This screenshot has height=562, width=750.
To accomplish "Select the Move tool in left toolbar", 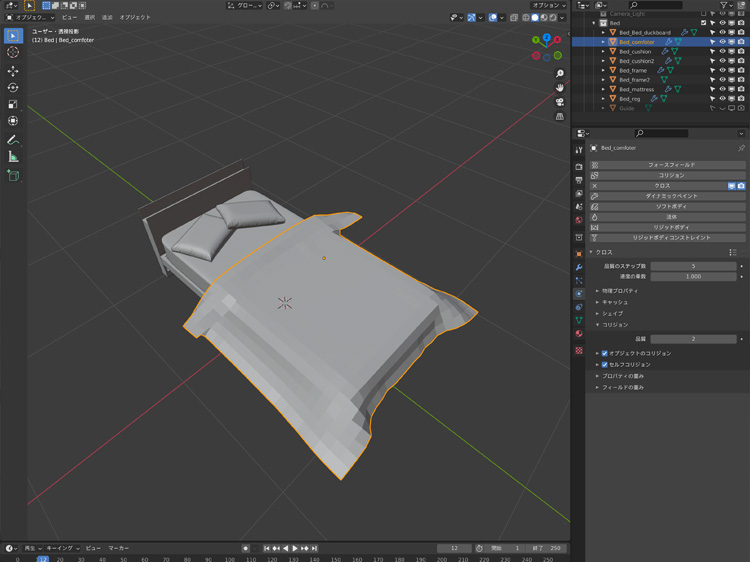I will (13, 71).
